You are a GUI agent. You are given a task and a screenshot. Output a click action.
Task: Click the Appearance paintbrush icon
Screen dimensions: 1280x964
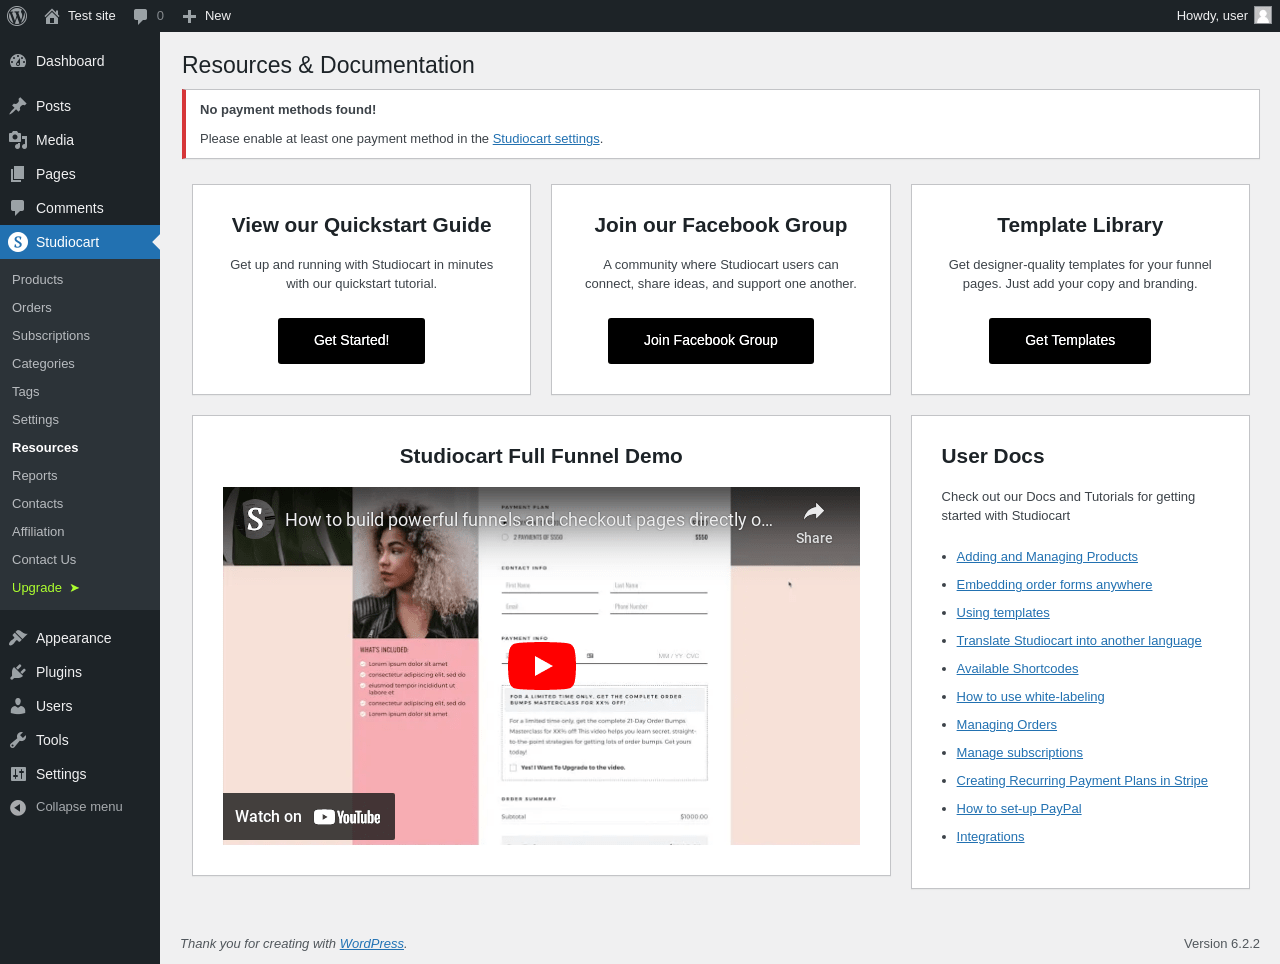point(18,638)
